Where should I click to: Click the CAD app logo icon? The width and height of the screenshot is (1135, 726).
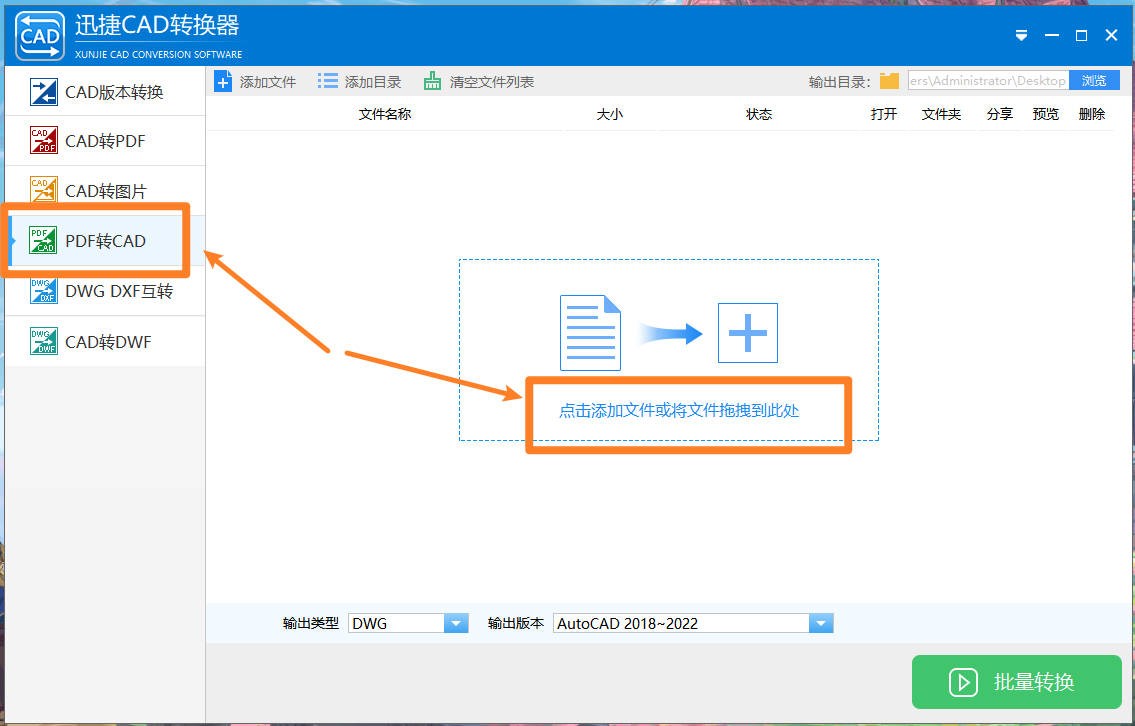[38, 33]
